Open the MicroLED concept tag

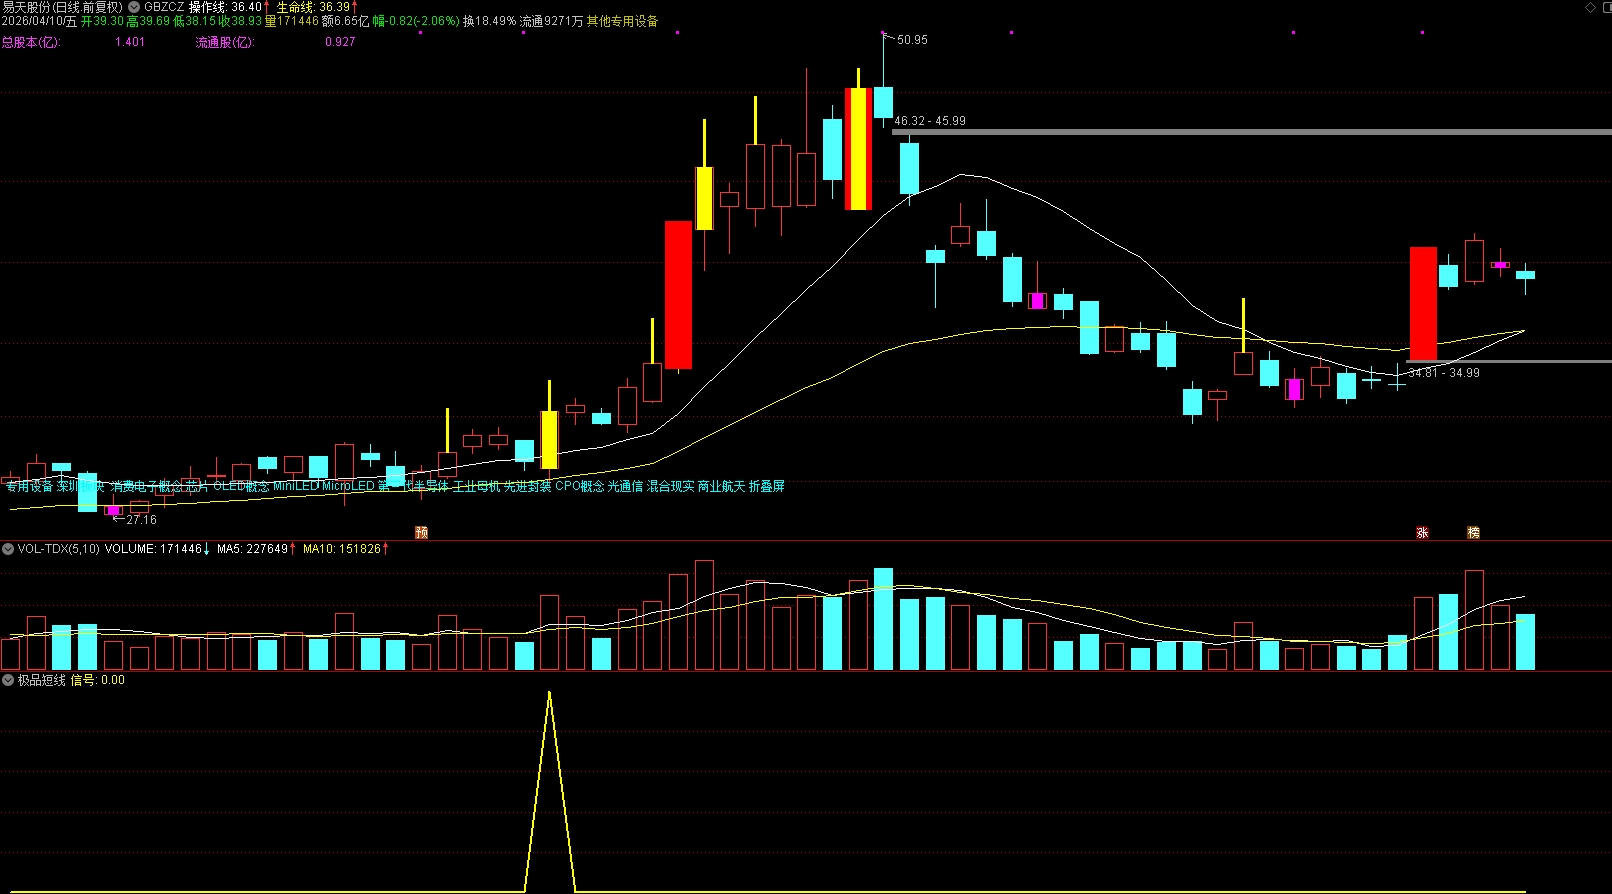[x=348, y=487]
